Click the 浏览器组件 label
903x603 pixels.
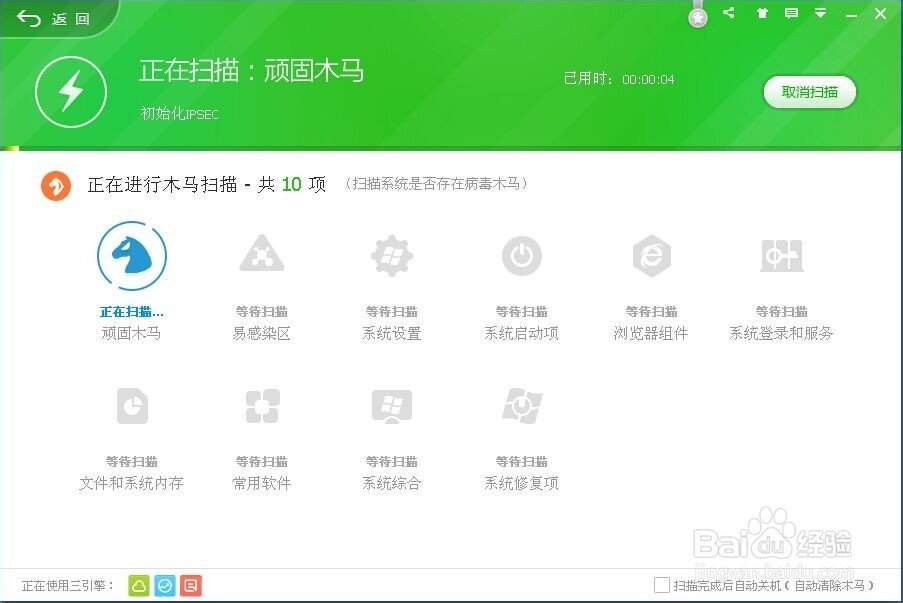tap(651, 333)
